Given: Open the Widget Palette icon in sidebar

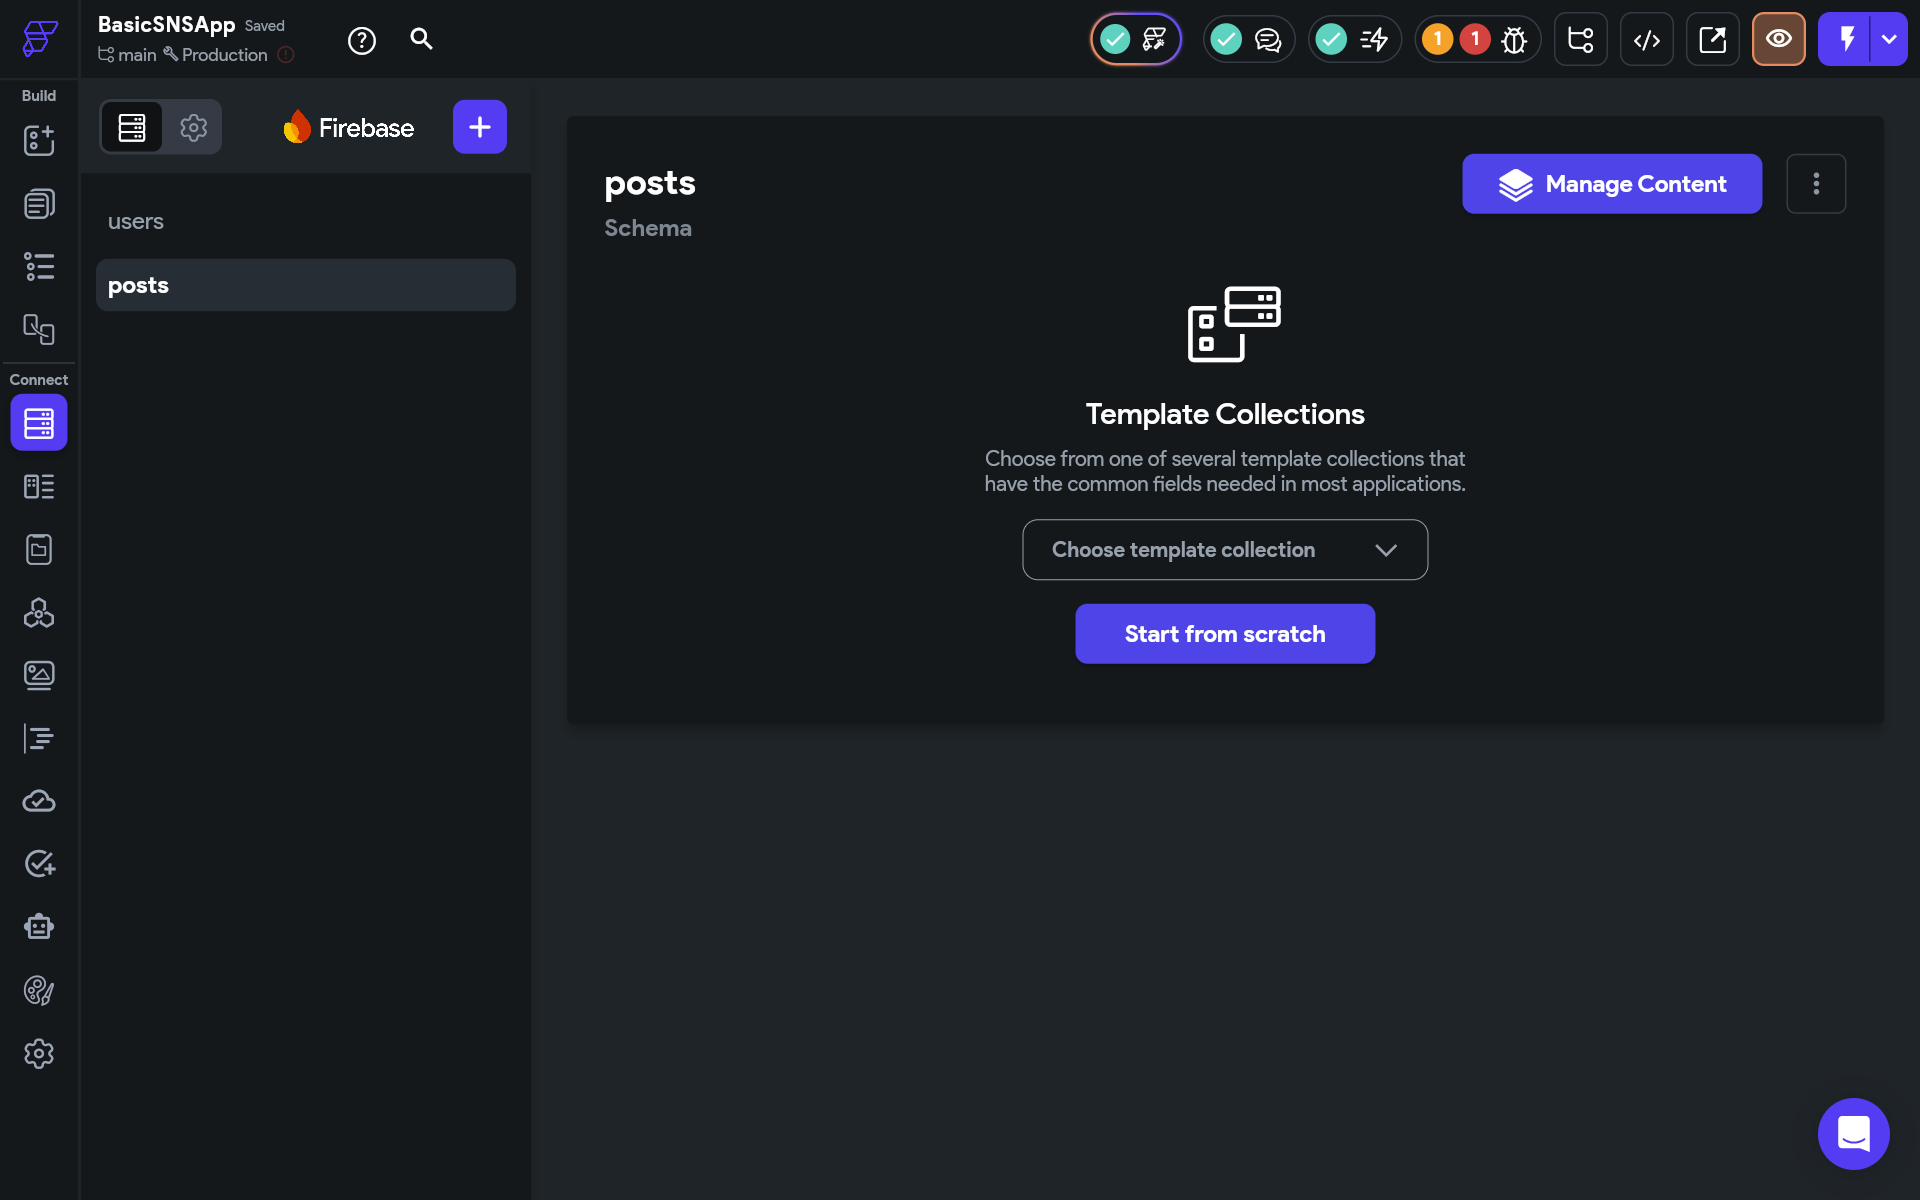Looking at the screenshot, I should pyautogui.click(x=39, y=141).
